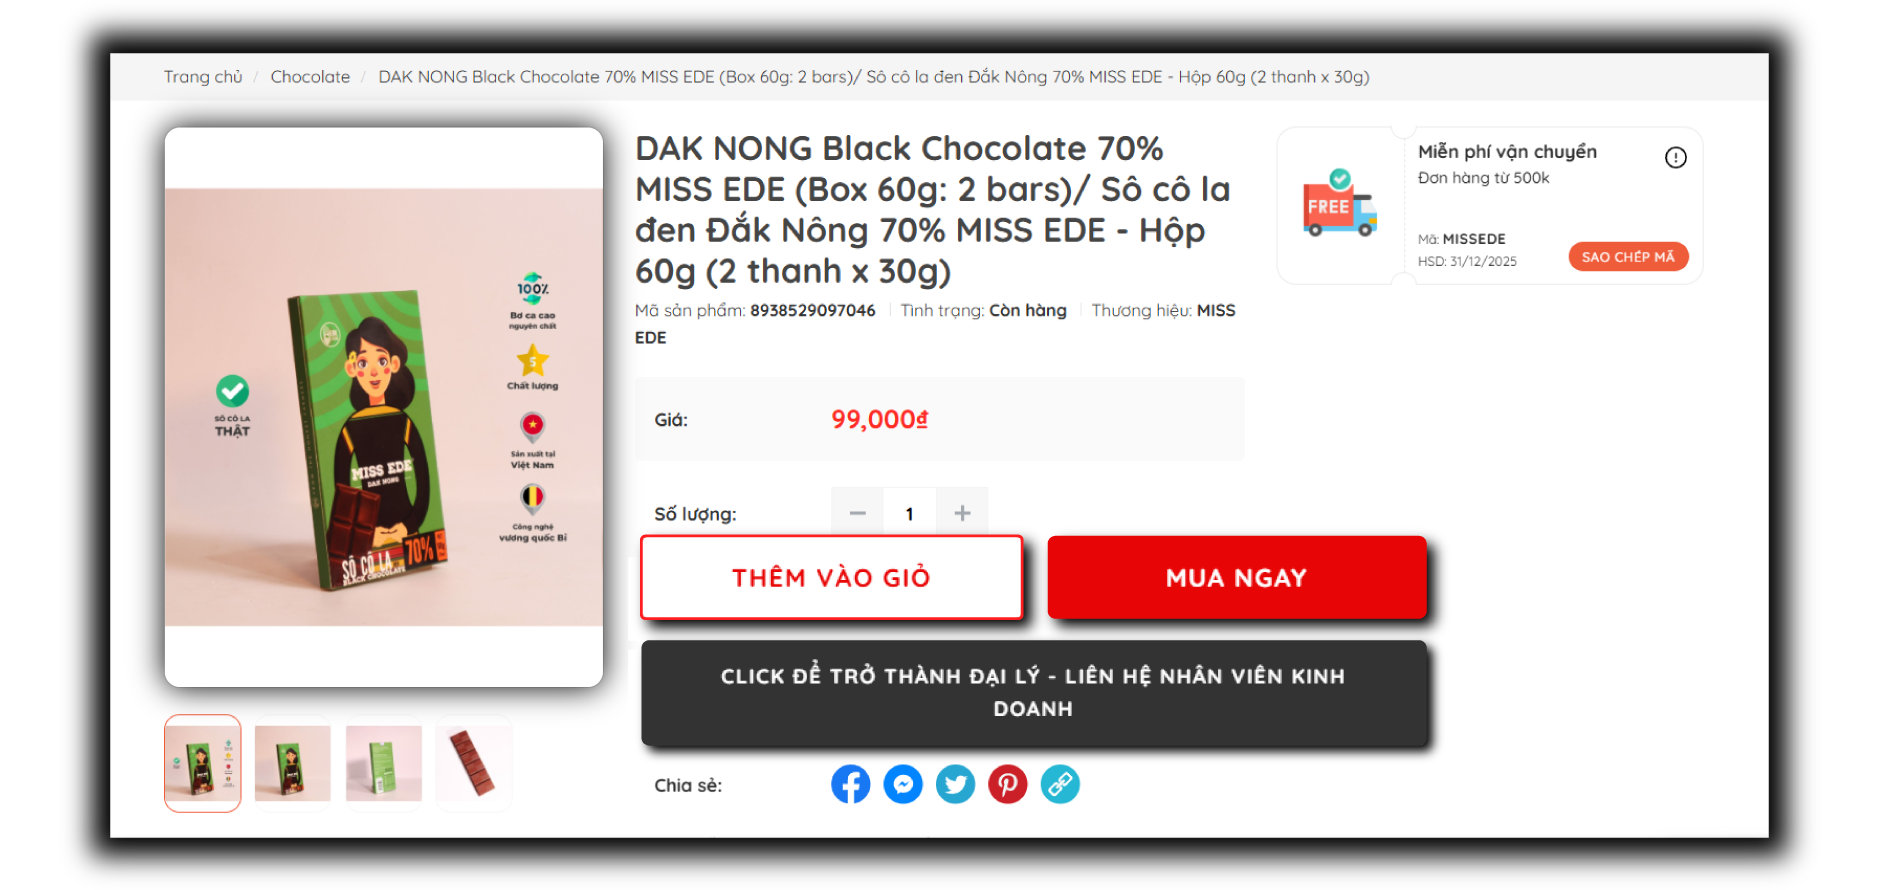Add product with THÊM VÀO GIỎ
This screenshot has width=1879, height=890.
click(x=831, y=577)
